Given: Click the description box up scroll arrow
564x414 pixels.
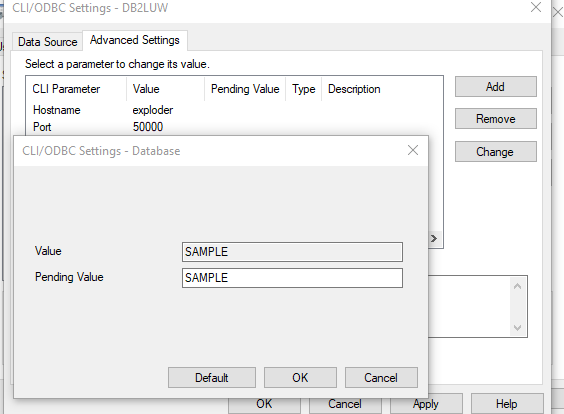Looking at the screenshot, I should point(518,287).
